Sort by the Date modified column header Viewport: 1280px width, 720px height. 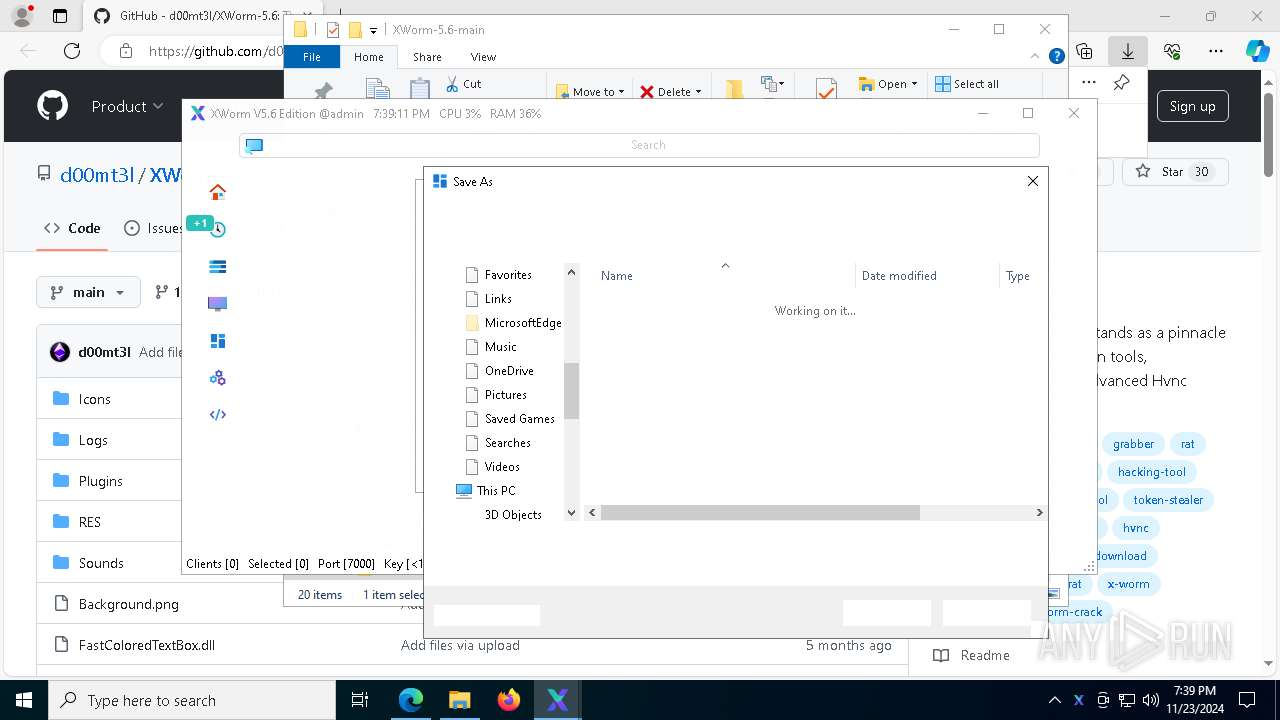point(899,276)
